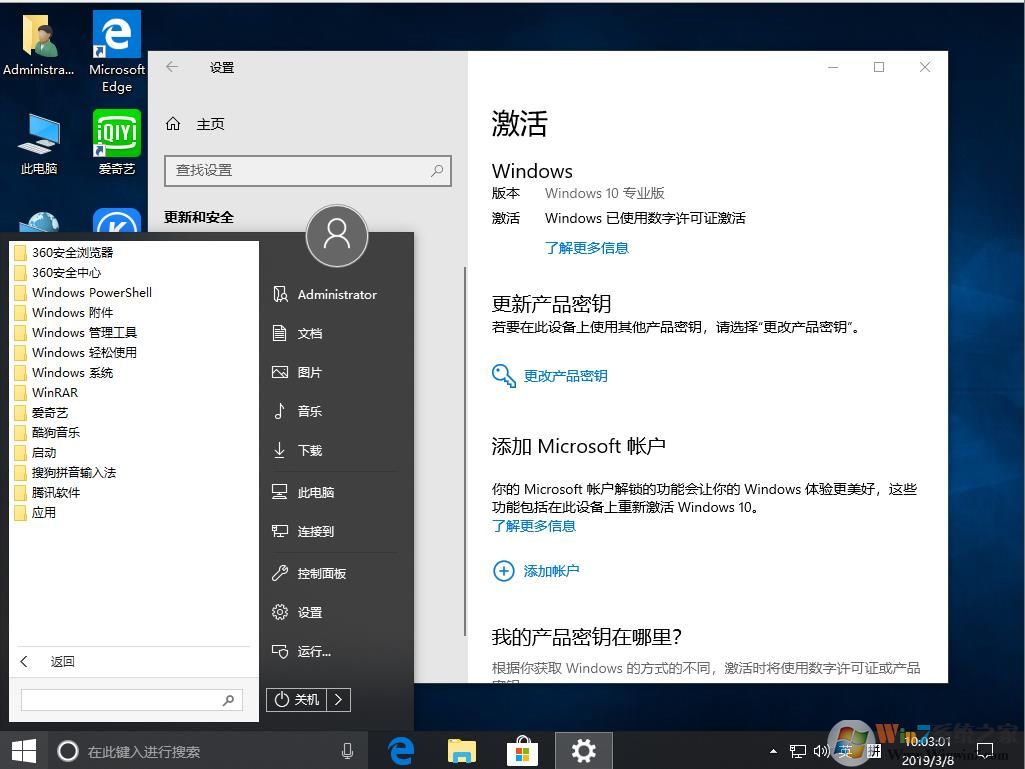Expand the Windows 附件 folder
The width and height of the screenshot is (1025, 769).
72,313
